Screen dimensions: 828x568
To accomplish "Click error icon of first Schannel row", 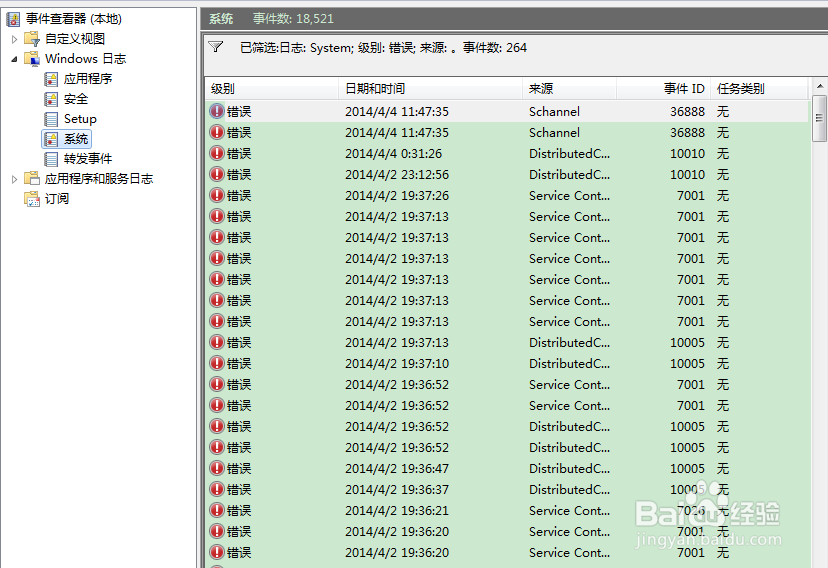I will (x=217, y=111).
